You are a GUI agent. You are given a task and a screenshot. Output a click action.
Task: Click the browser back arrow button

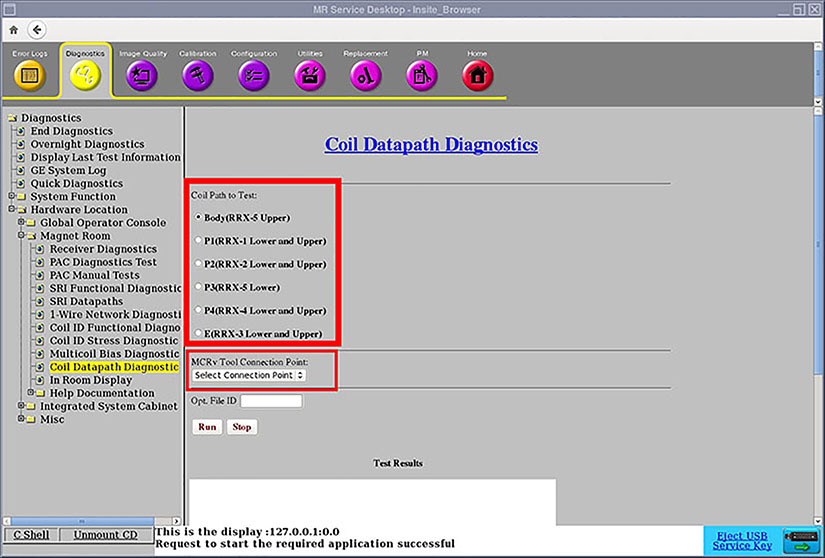37,30
